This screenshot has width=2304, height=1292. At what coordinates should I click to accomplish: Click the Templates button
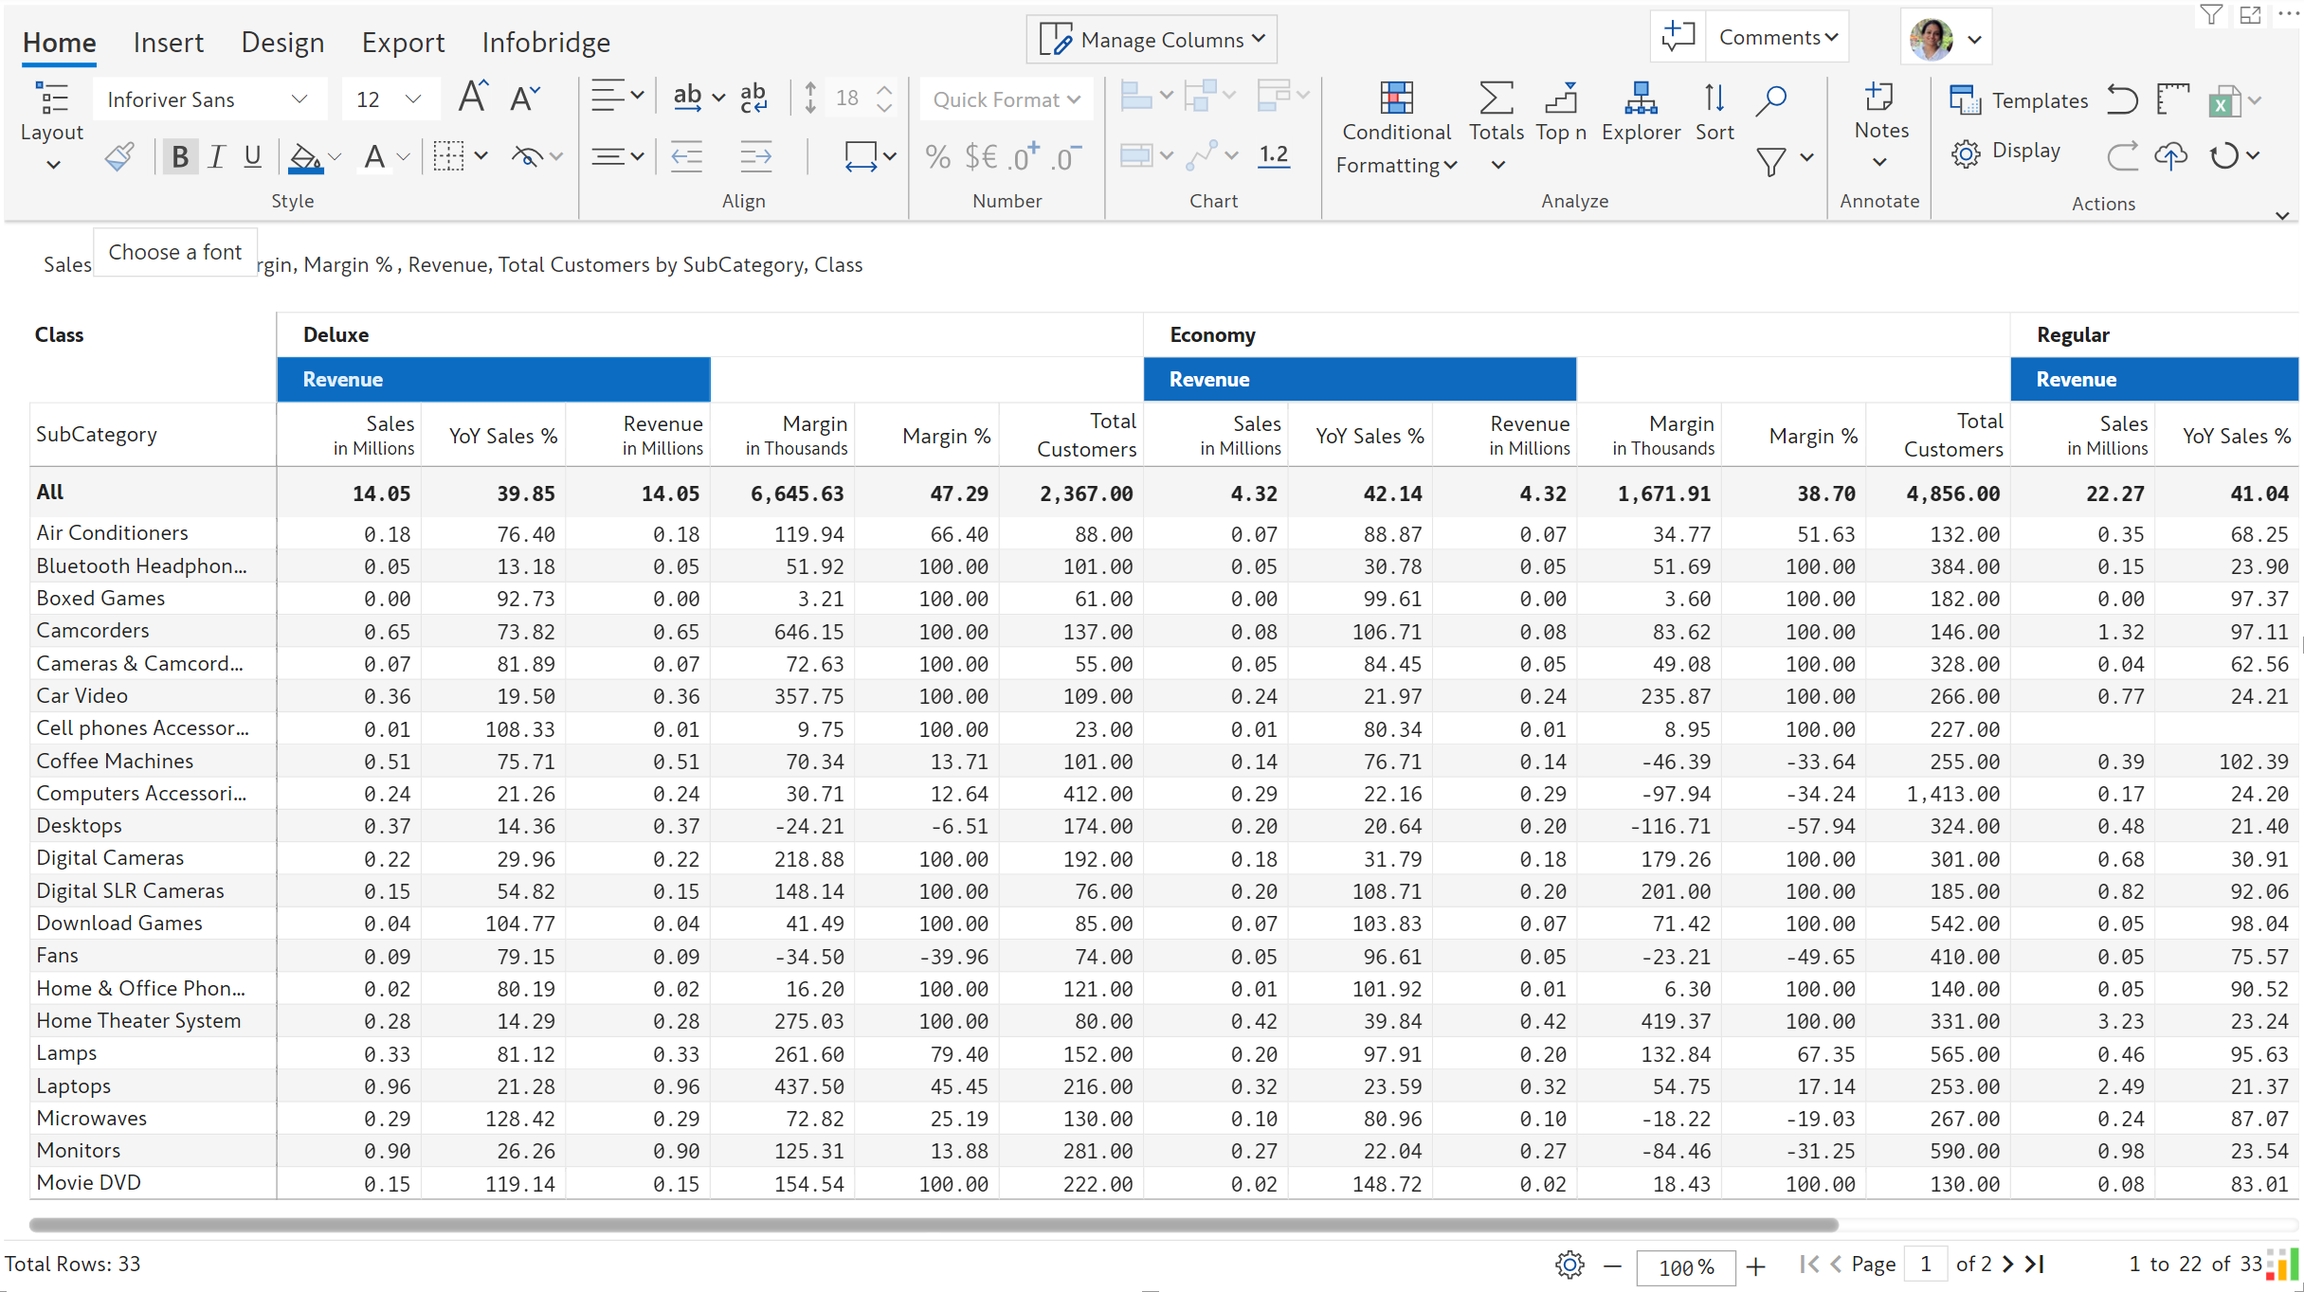click(2019, 100)
